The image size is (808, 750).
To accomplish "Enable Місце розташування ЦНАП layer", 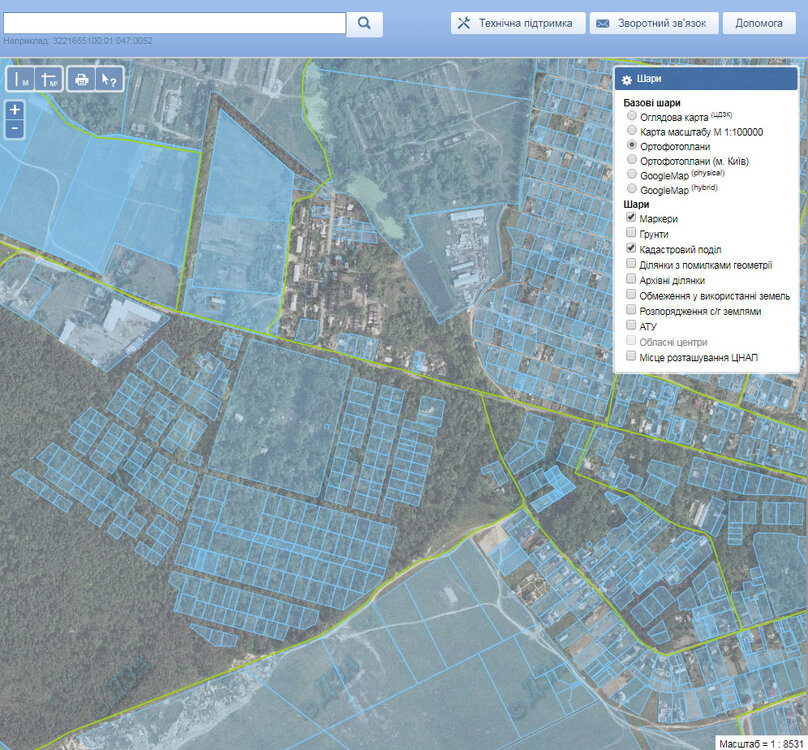I will [631, 356].
